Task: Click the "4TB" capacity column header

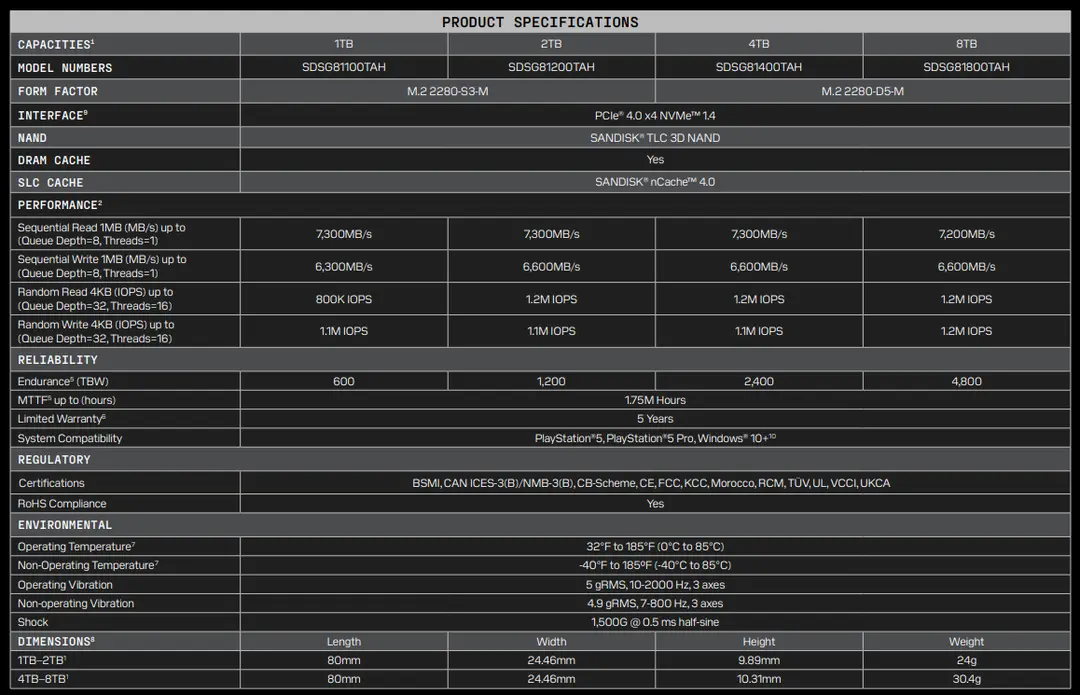Action: click(x=758, y=43)
